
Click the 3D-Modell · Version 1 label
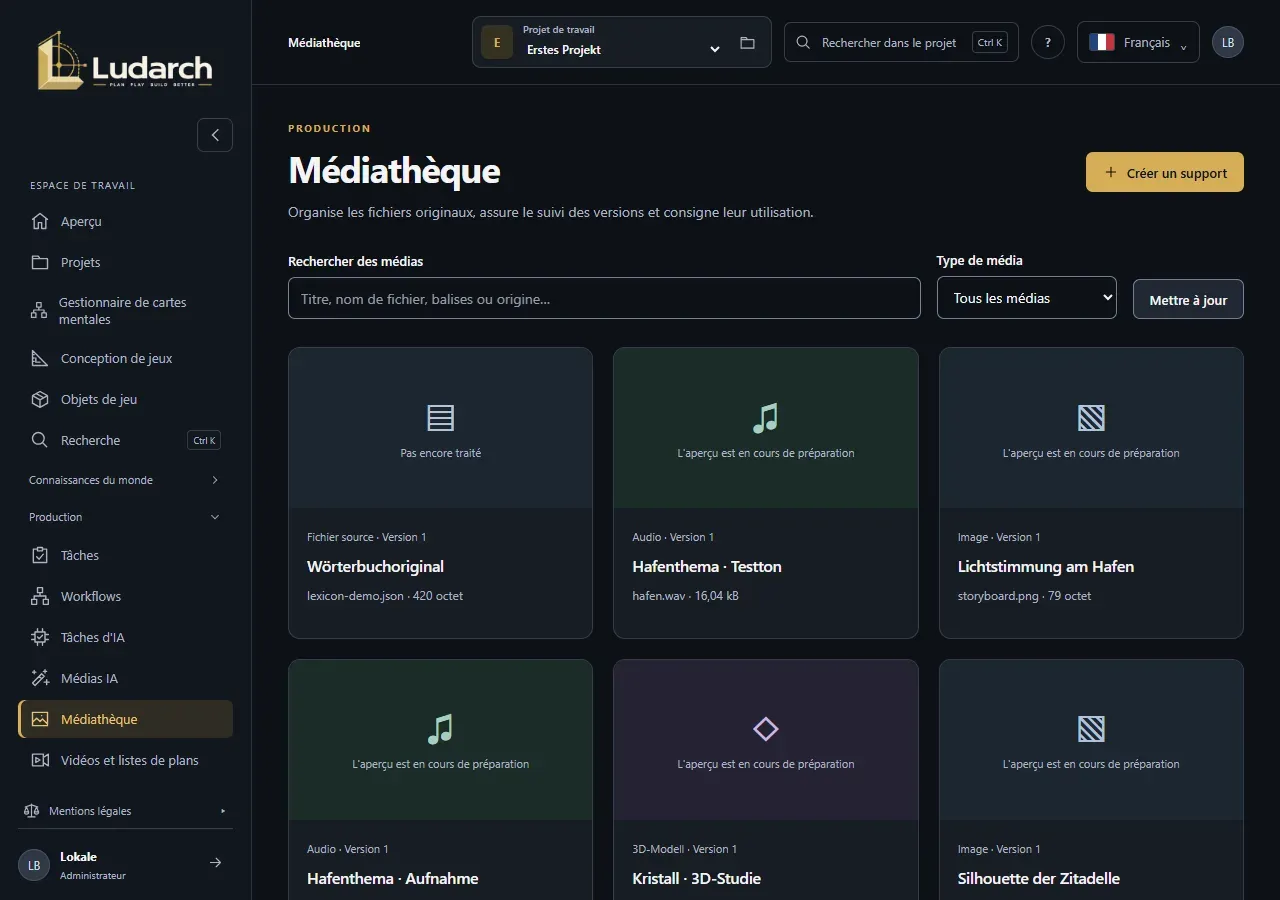pyautogui.click(x=685, y=849)
